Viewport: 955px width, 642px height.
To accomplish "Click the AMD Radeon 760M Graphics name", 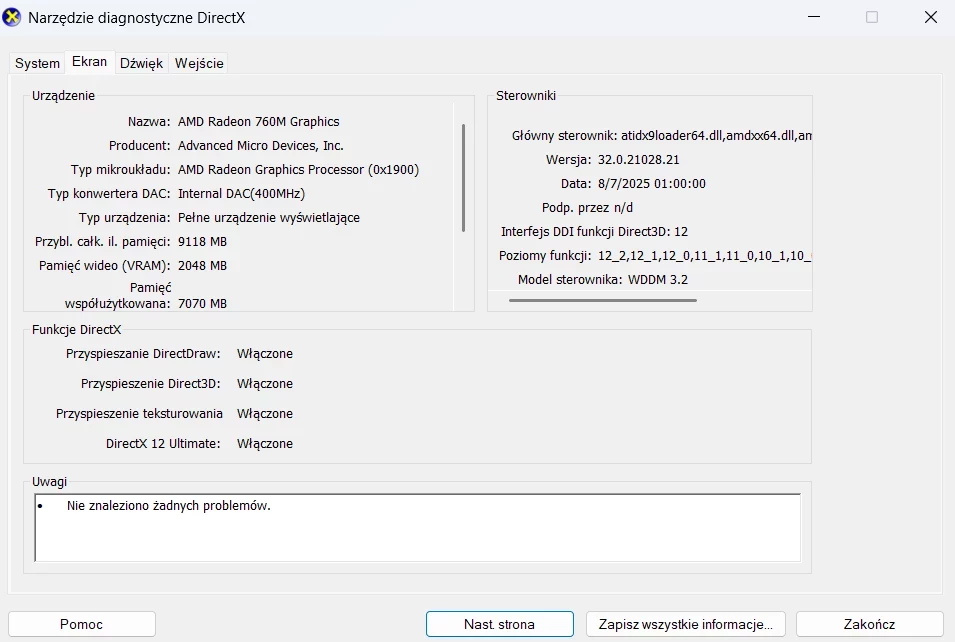I will point(258,122).
